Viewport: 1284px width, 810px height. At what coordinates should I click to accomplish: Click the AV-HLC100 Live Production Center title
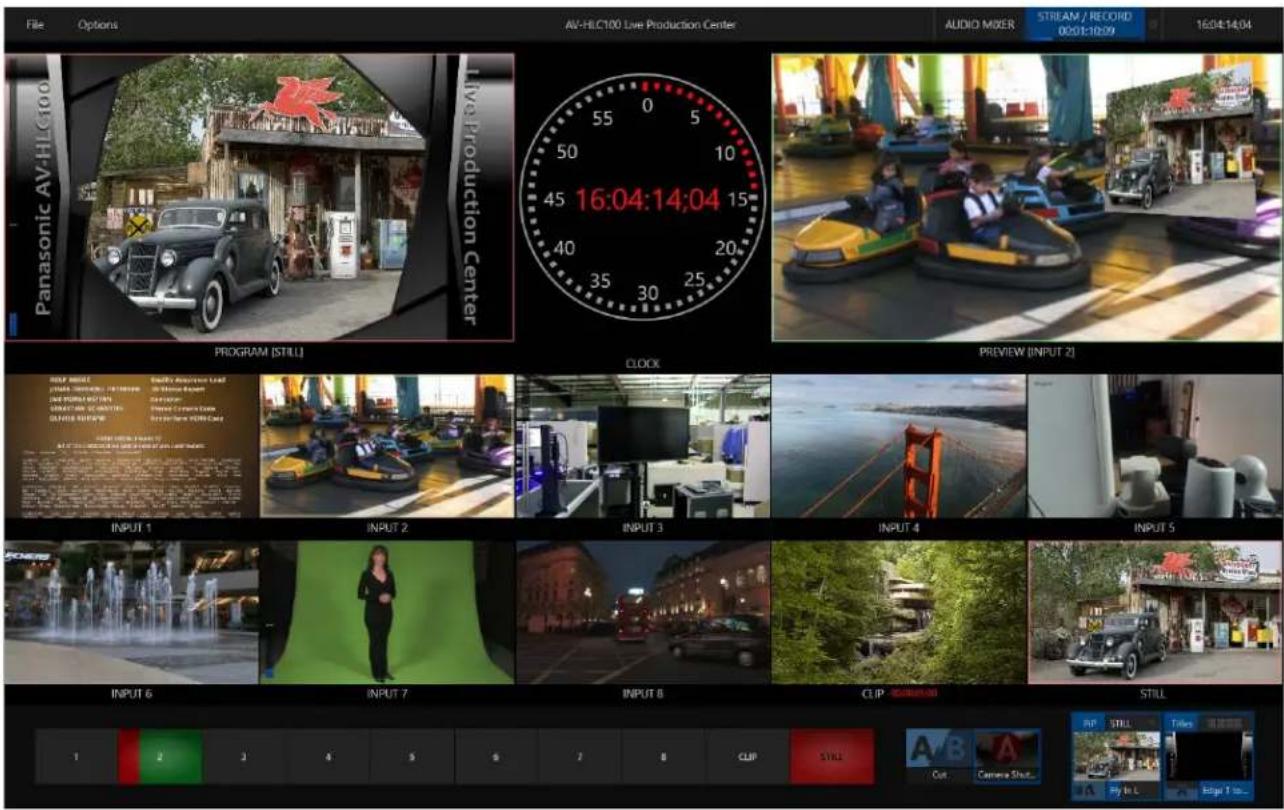[x=650, y=24]
